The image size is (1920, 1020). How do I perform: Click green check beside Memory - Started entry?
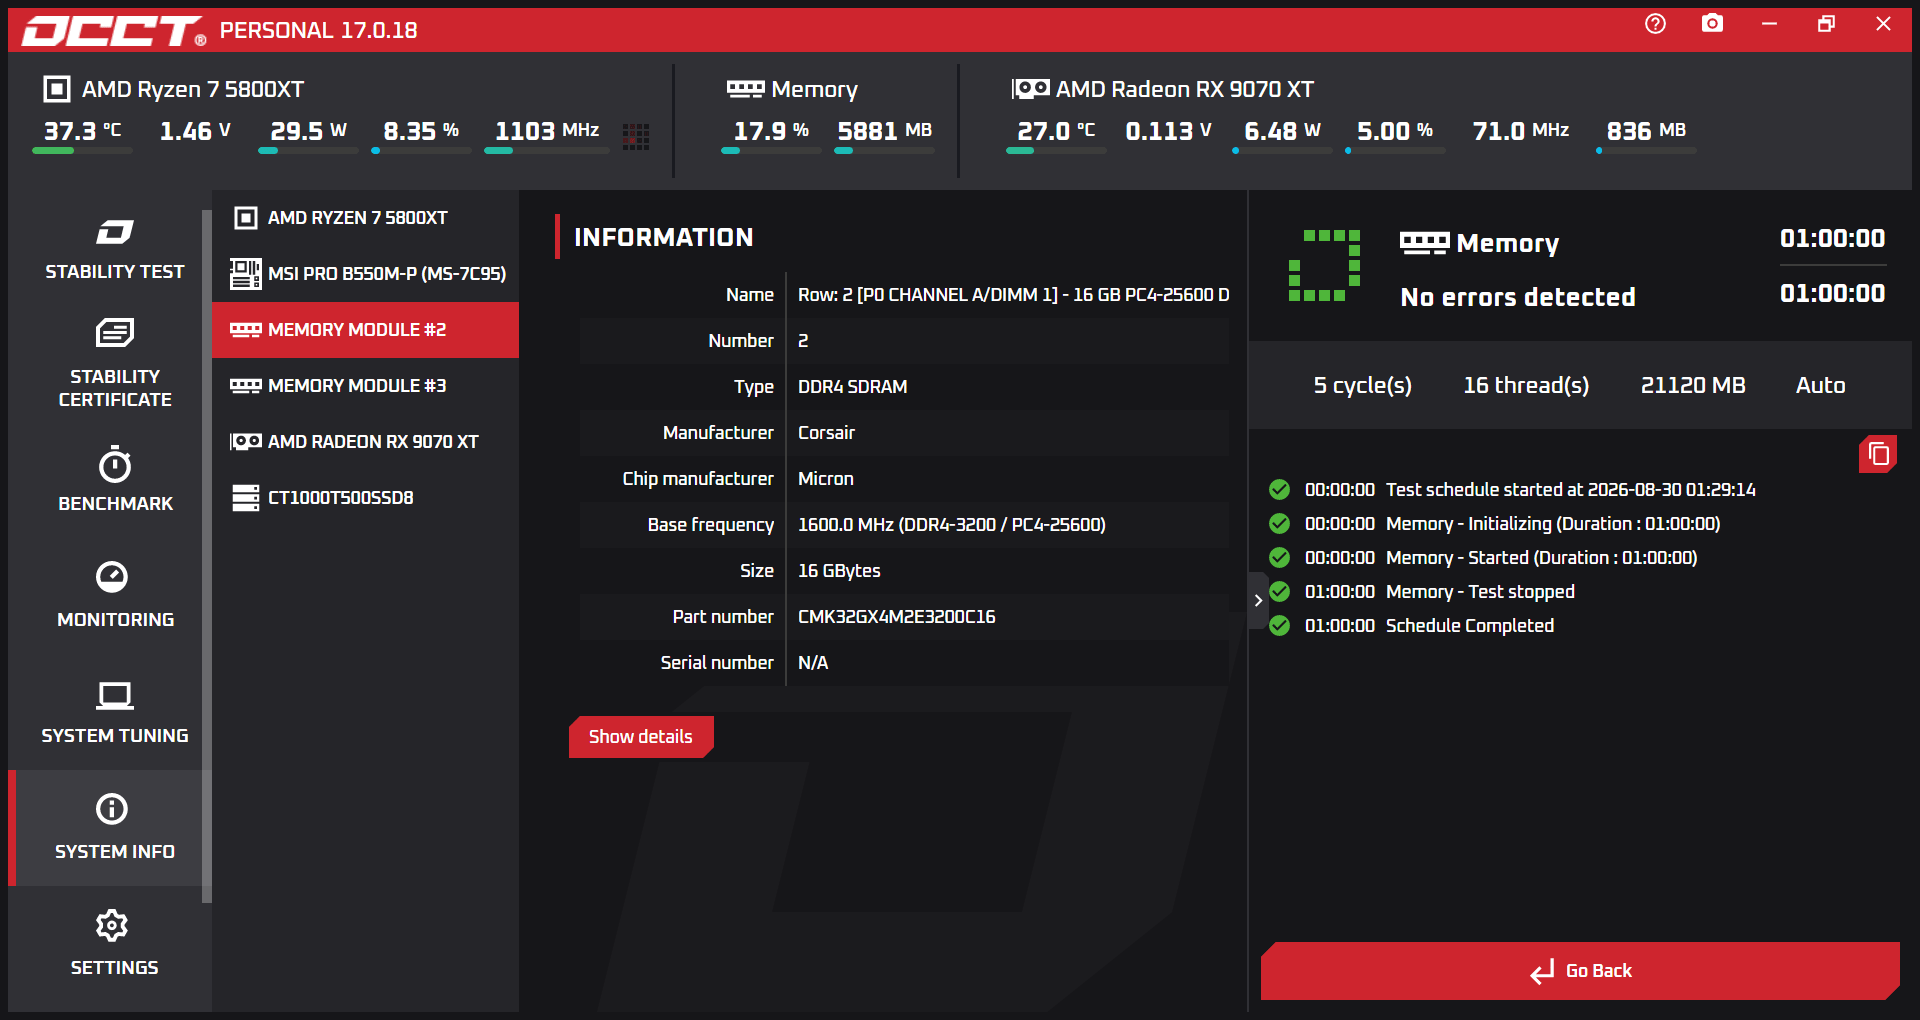tap(1279, 557)
